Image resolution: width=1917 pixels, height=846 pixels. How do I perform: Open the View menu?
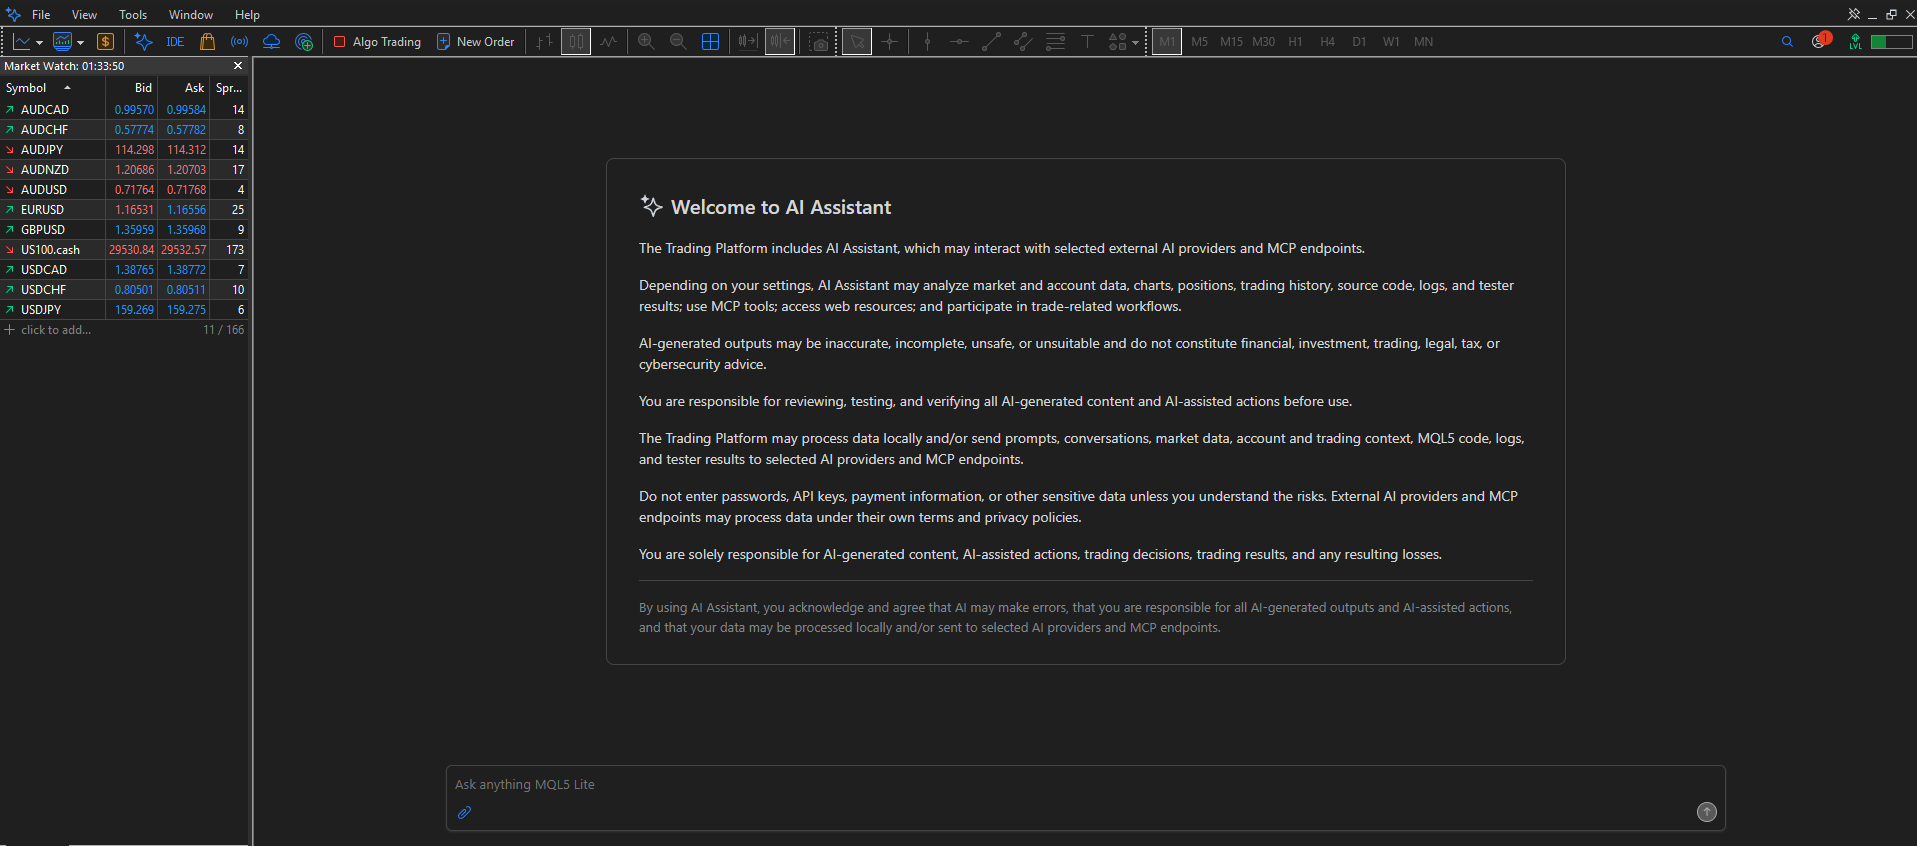pyautogui.click(x=84, y=14)
